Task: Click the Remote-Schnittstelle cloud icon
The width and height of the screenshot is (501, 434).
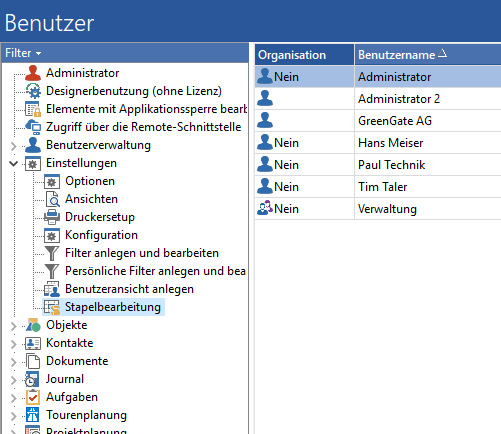Action: [x=33, y=127]
